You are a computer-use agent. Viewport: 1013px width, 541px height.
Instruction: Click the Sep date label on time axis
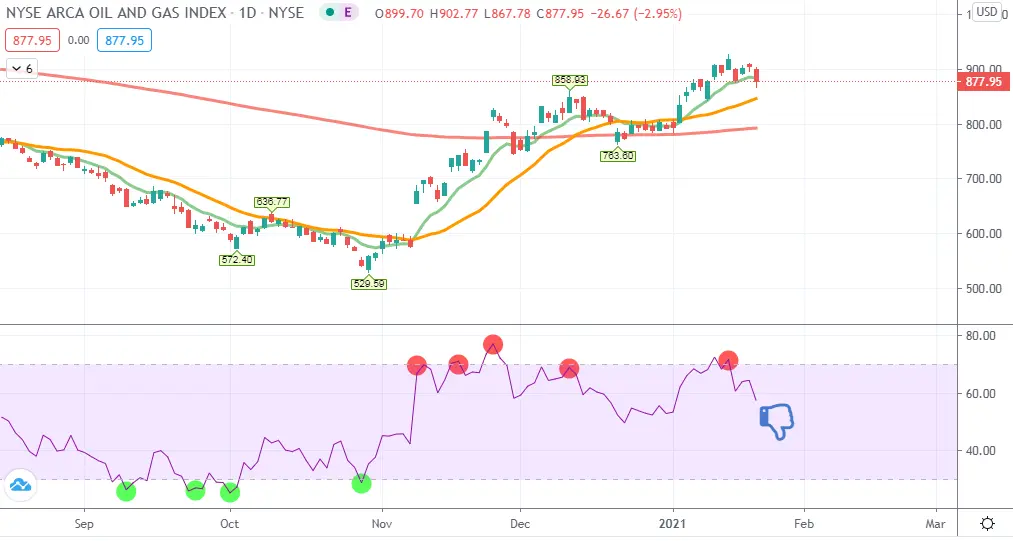[84, 524]
